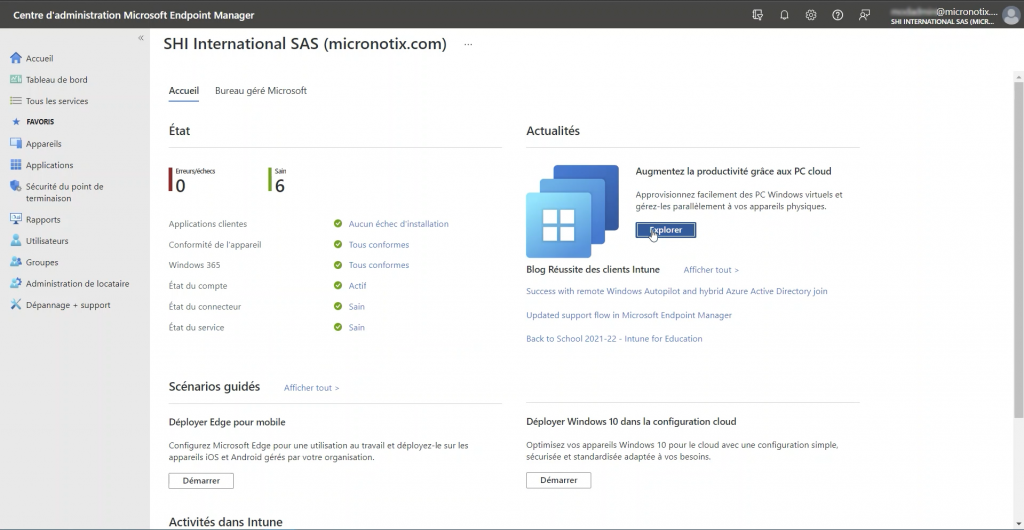
Task: Click the Favoris star icon
Action: [16, 122]
